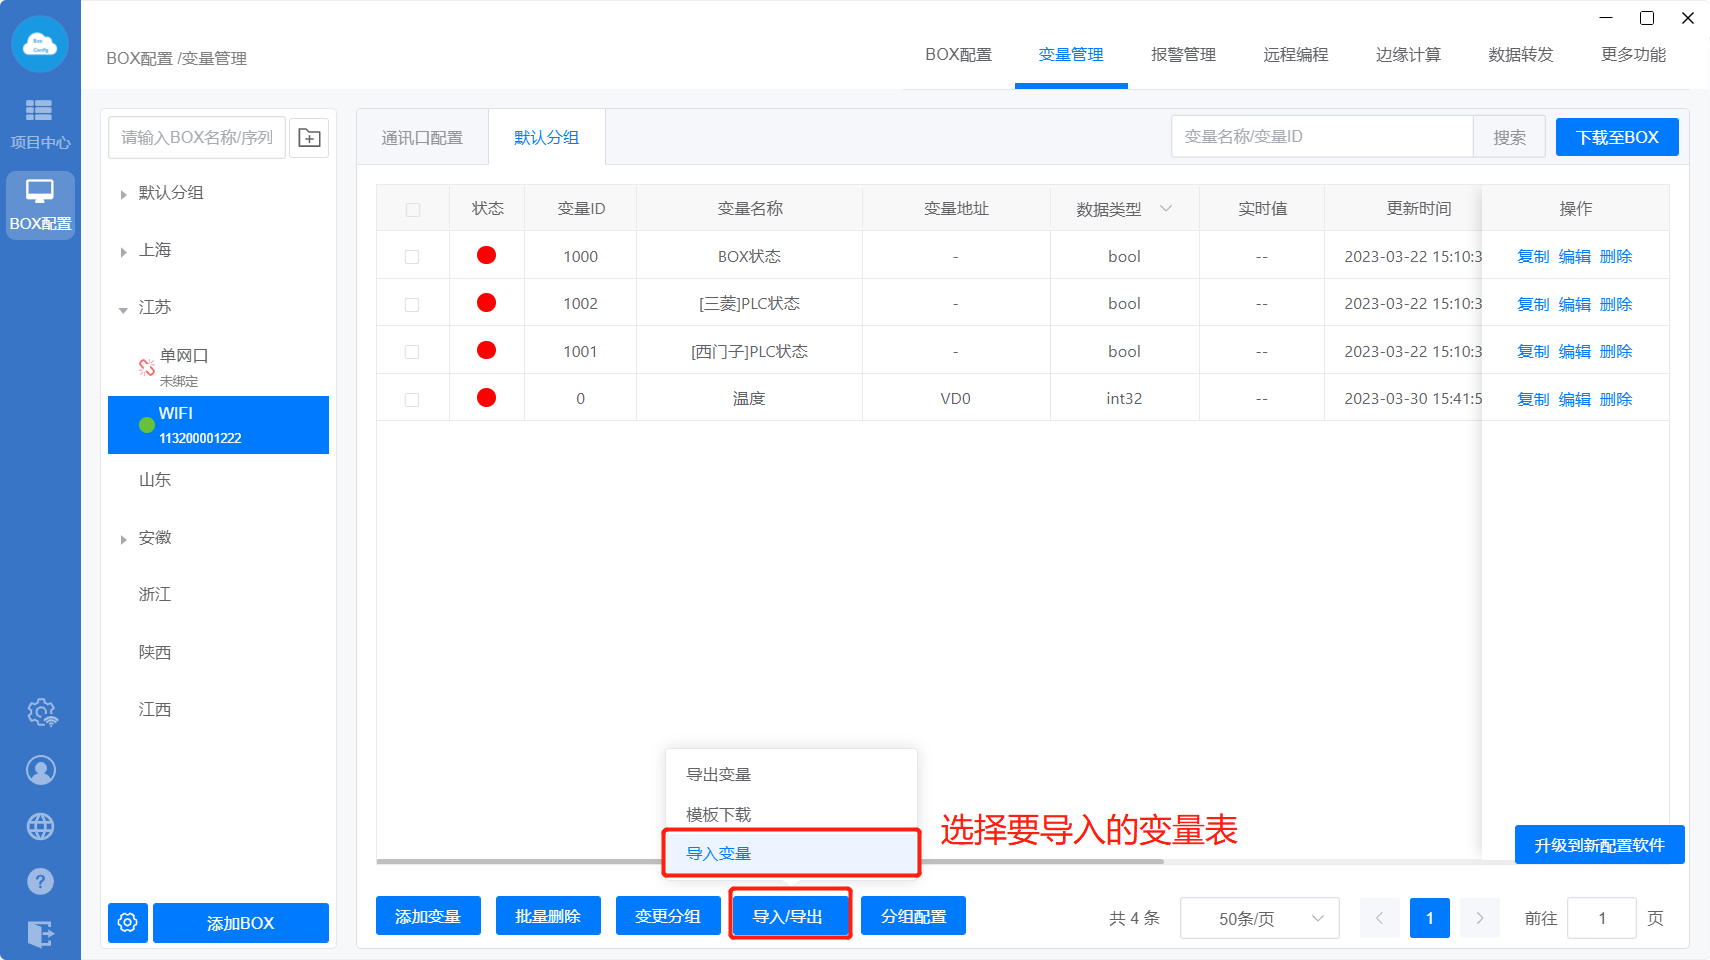The height and width of the screenshot is (960, 1710).
Task: Click the blue gear button beside 添加BOX
Action: coord(128,922)
